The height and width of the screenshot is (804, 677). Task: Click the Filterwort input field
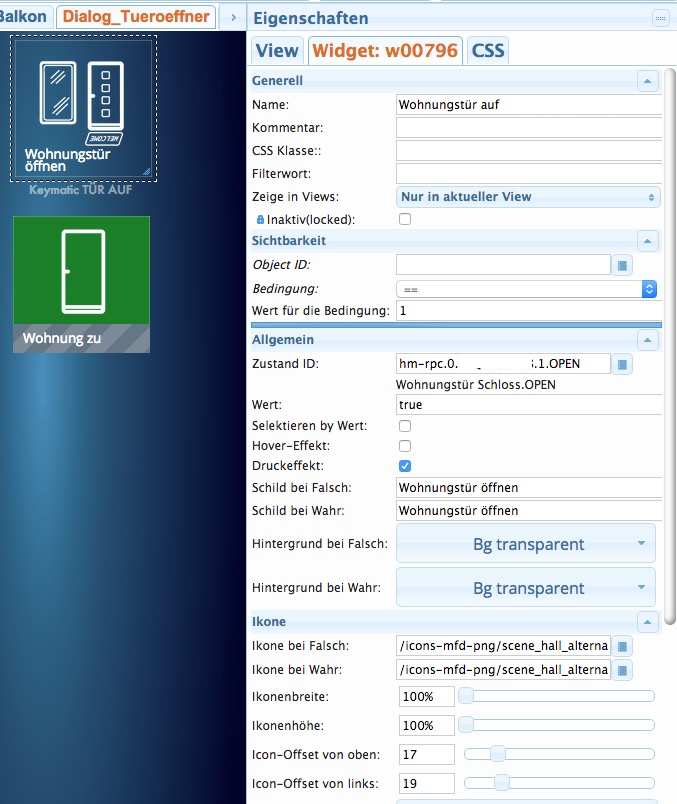529,174
